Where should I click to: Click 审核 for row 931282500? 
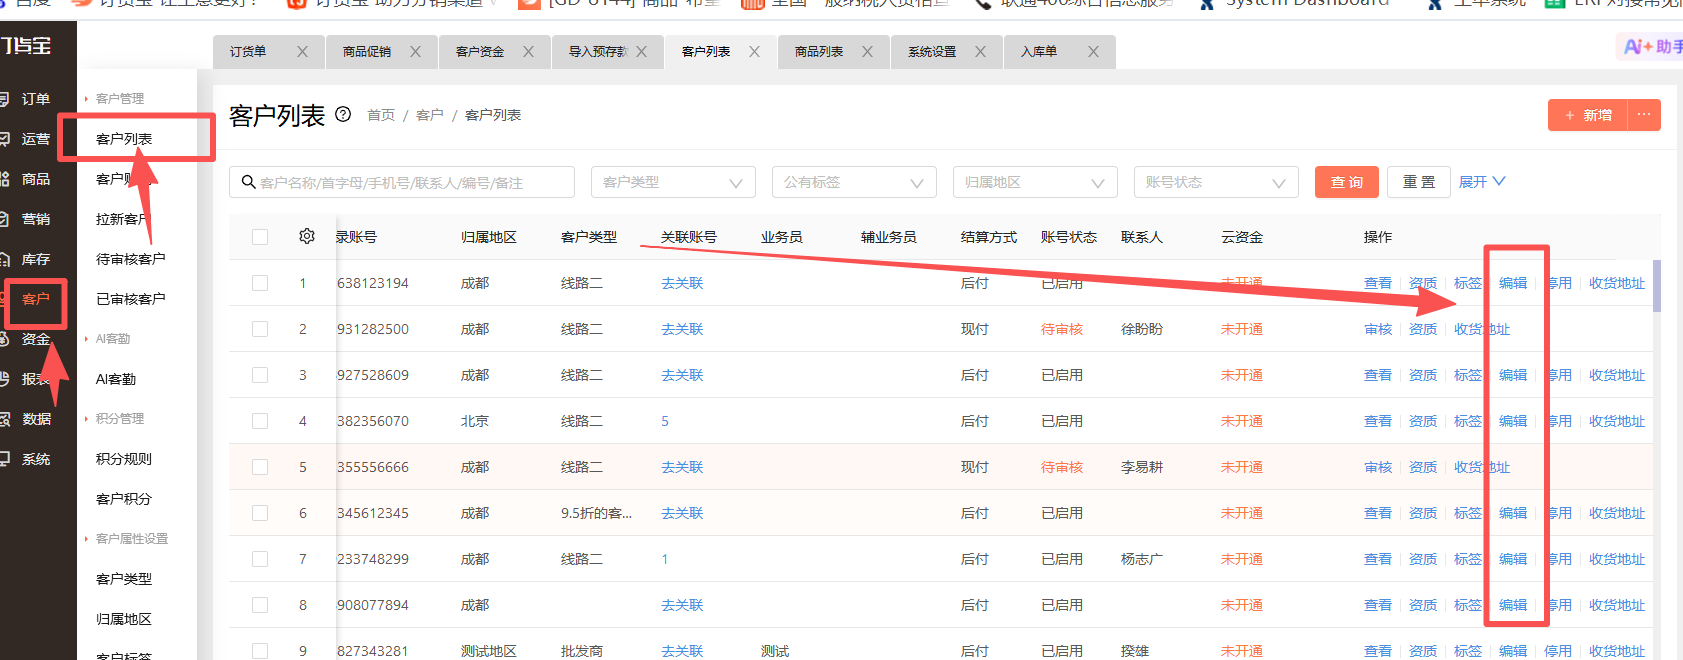tap(1378, 329)
